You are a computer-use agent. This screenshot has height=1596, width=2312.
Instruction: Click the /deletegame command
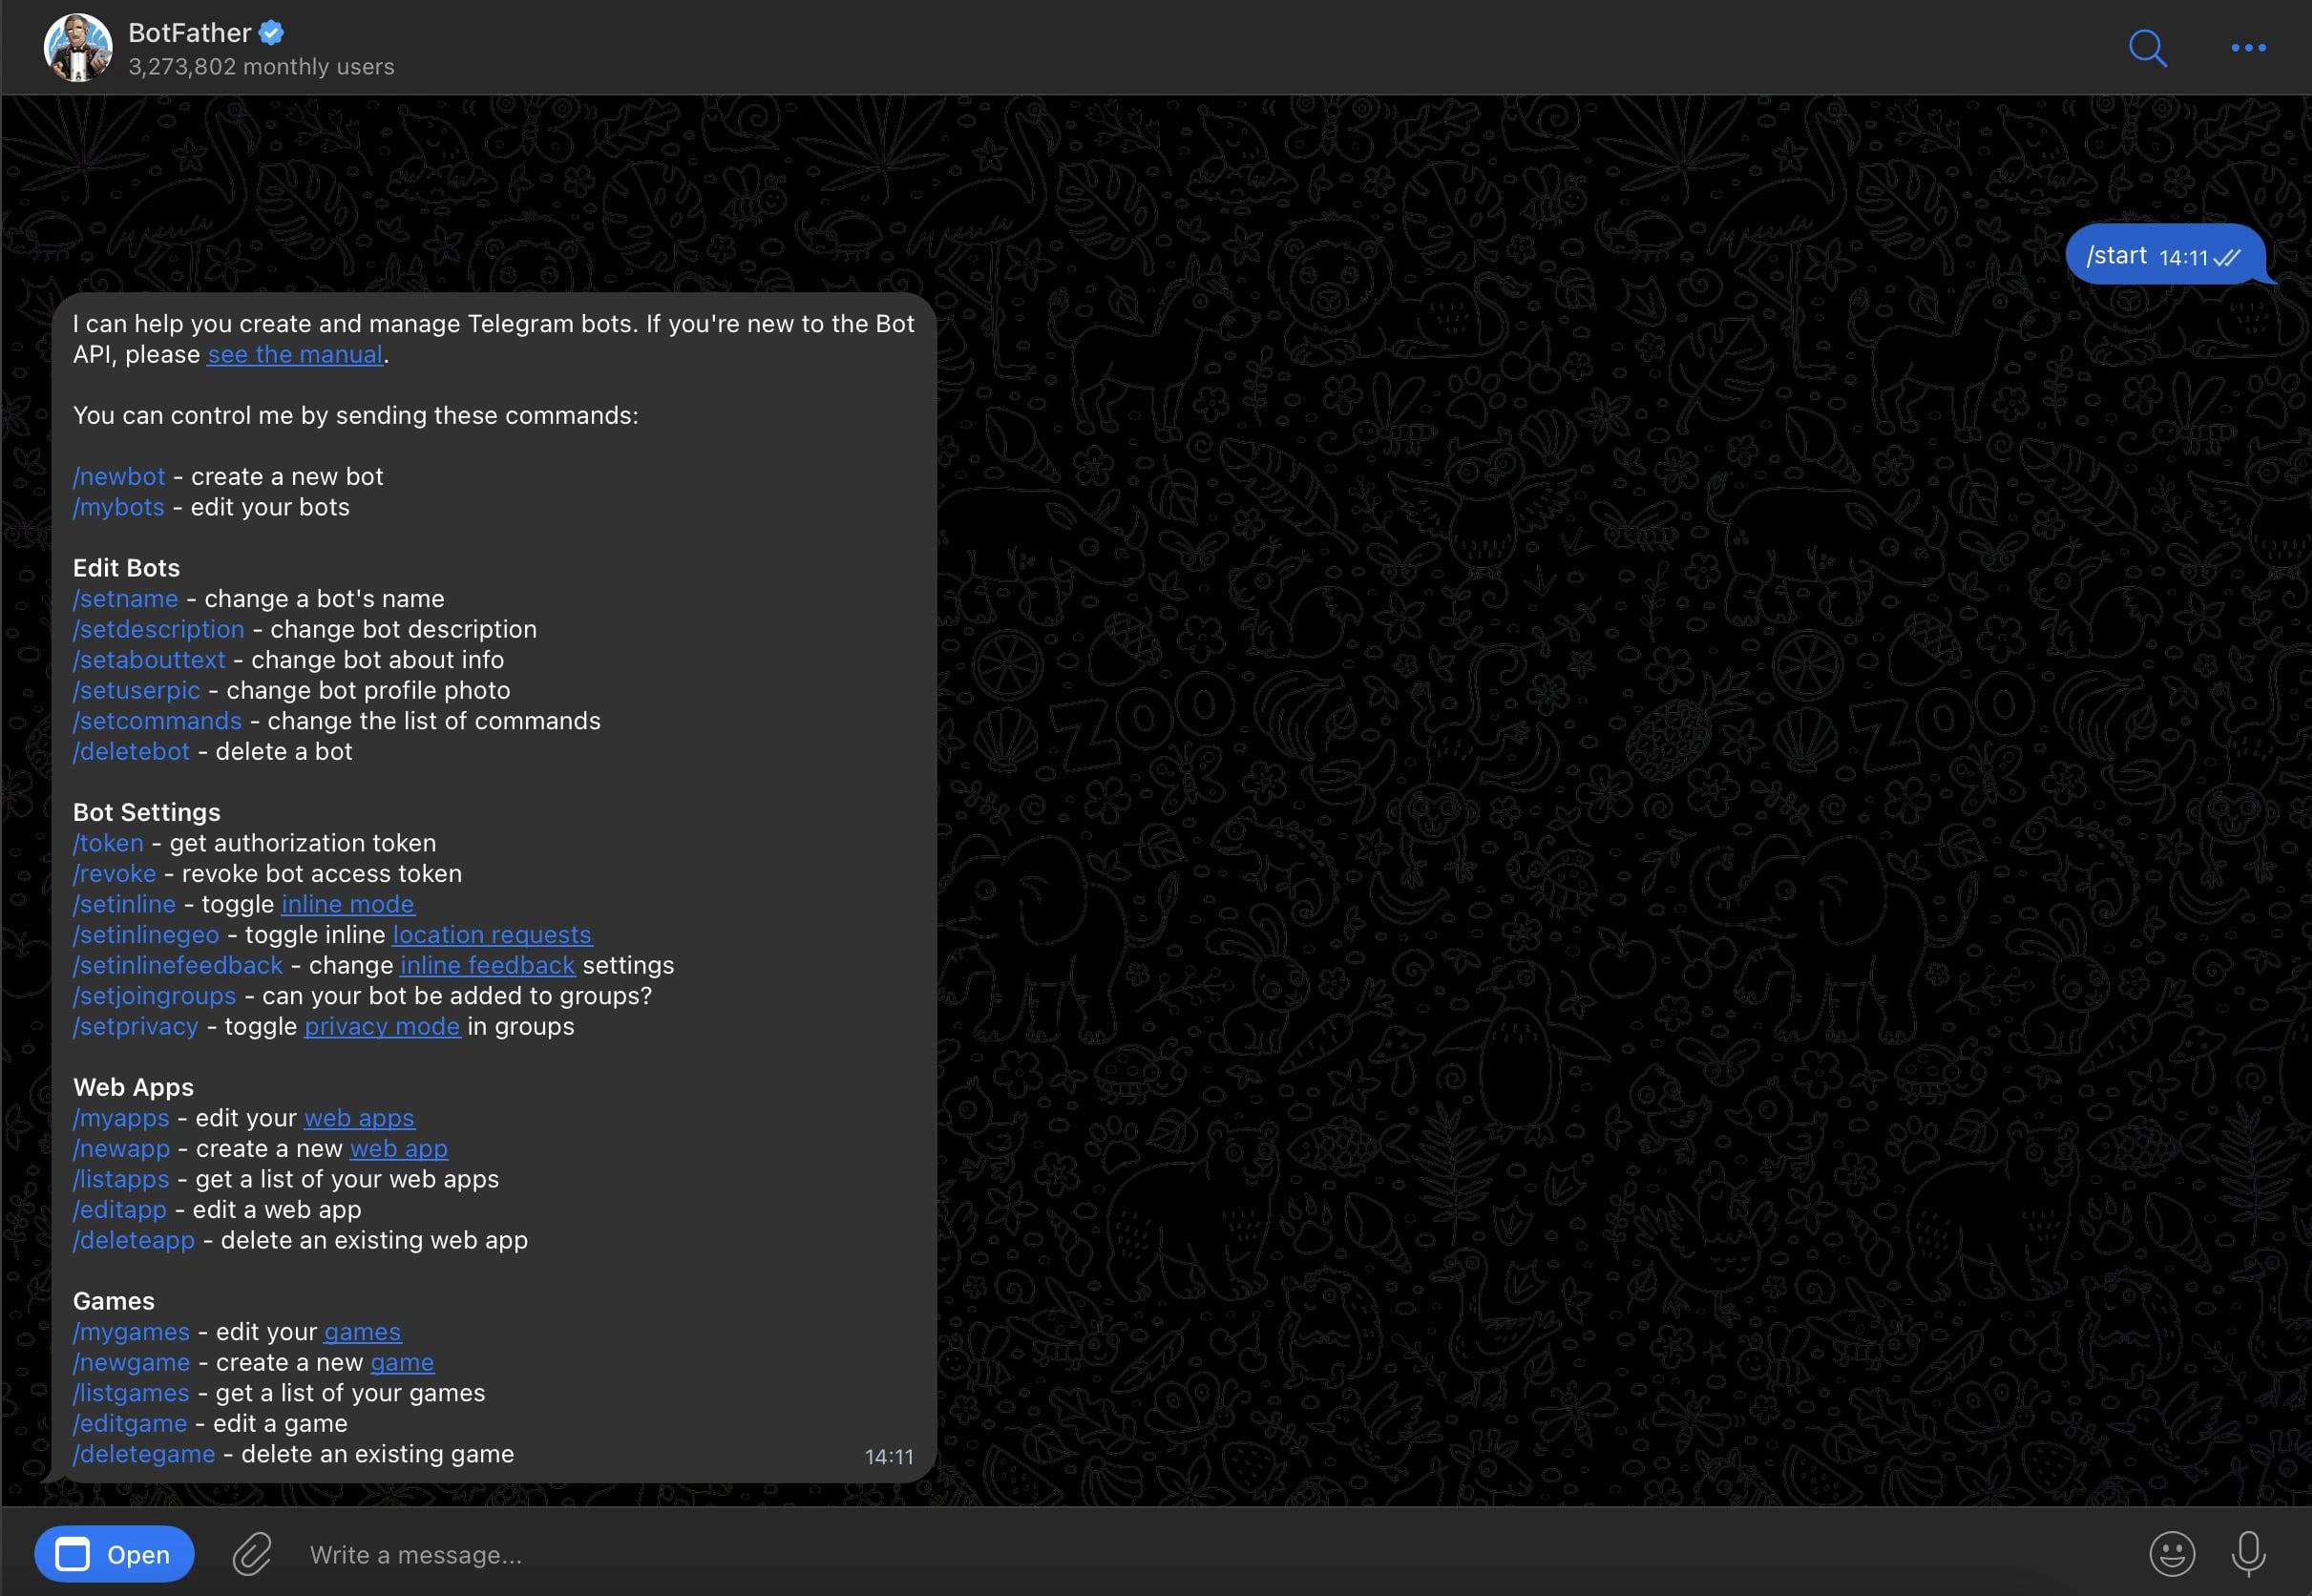[x=144, y=1455]
